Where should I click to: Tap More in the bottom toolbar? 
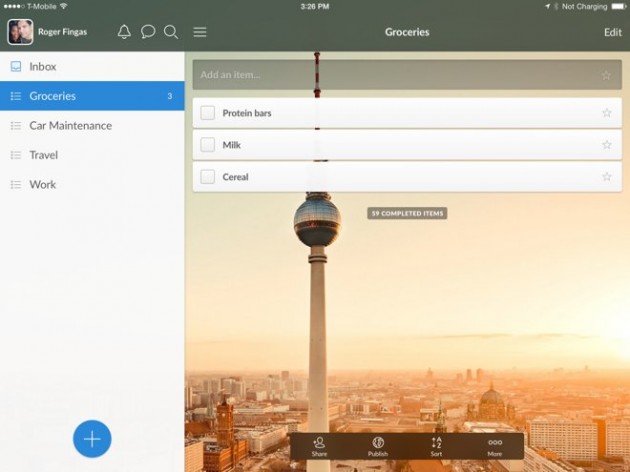(495, 447)
